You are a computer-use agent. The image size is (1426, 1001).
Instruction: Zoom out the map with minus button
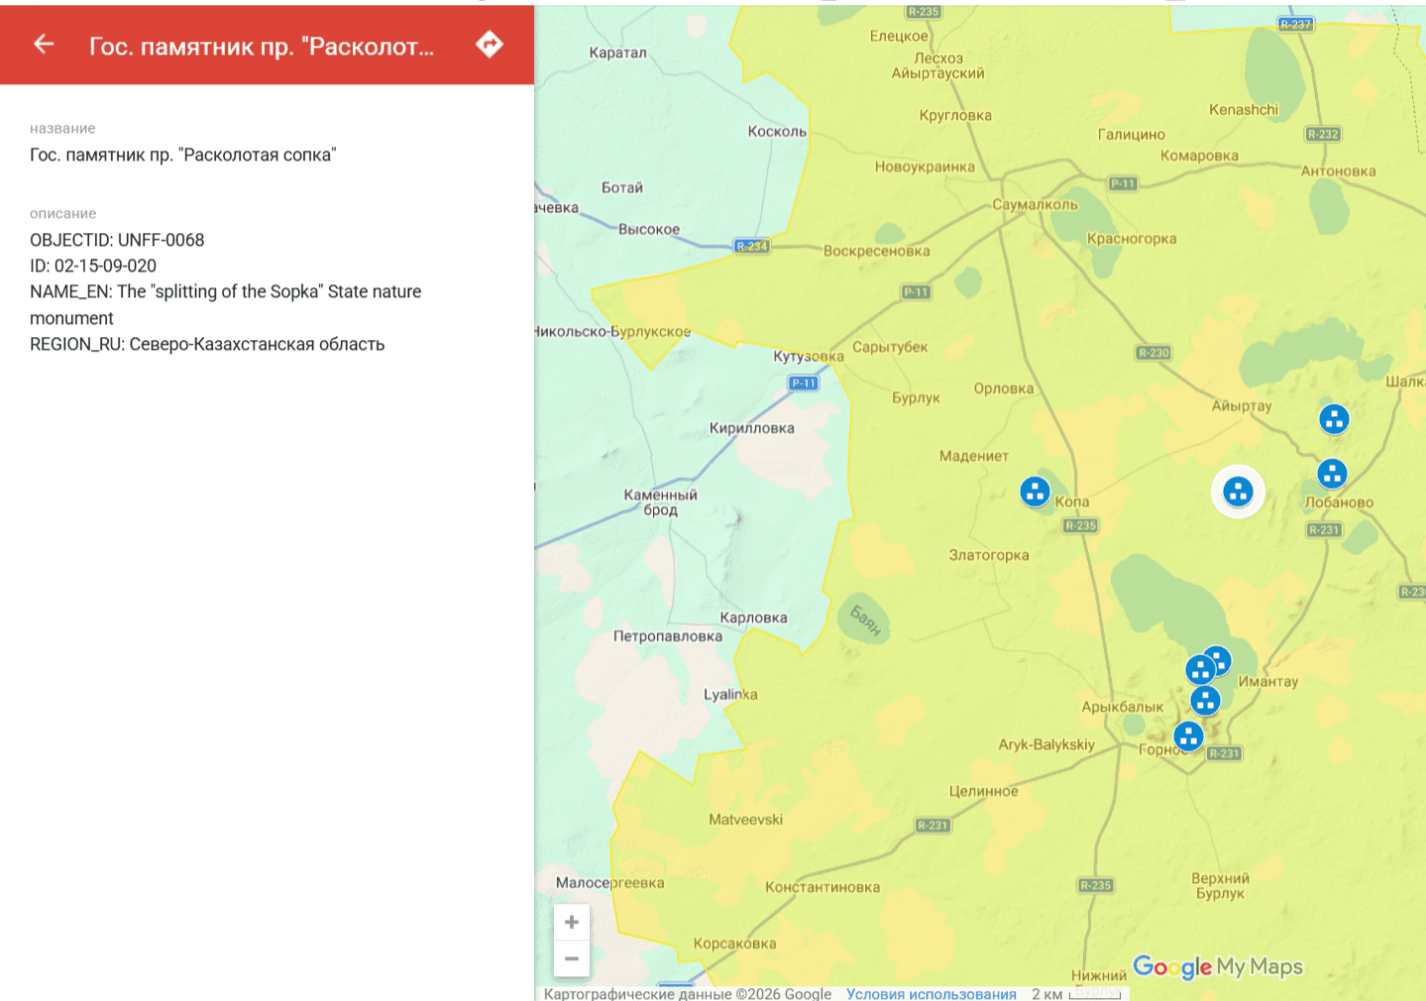tap(572, 958)
